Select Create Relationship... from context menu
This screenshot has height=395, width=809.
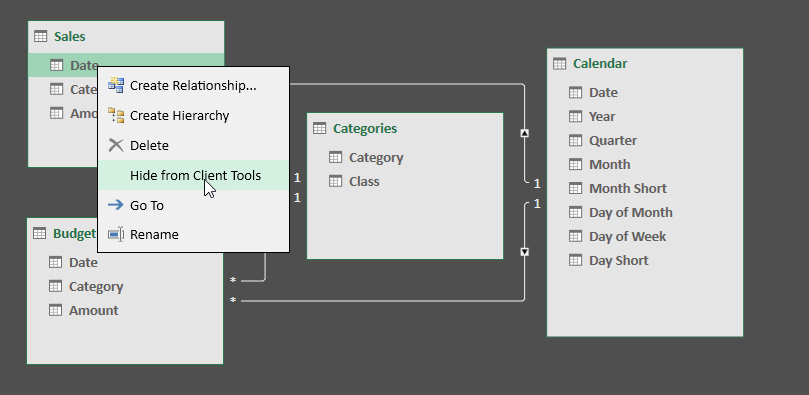(x=193, y=86)
